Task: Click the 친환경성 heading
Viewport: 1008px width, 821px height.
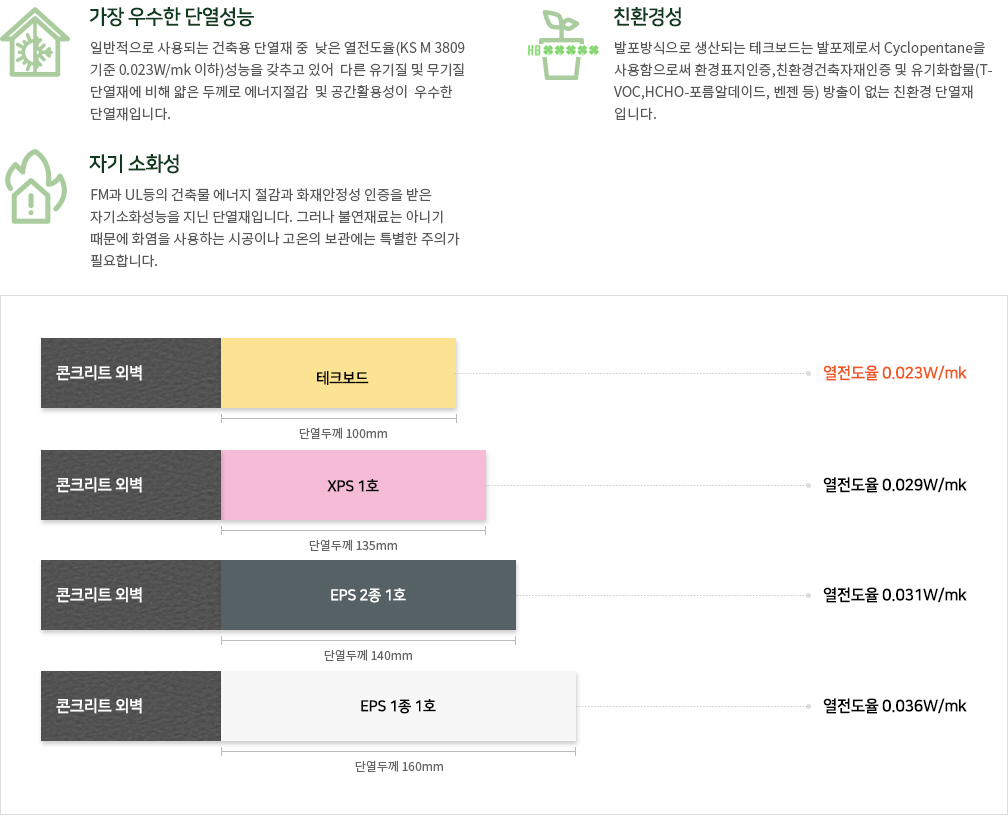Action: pos(647,17)
